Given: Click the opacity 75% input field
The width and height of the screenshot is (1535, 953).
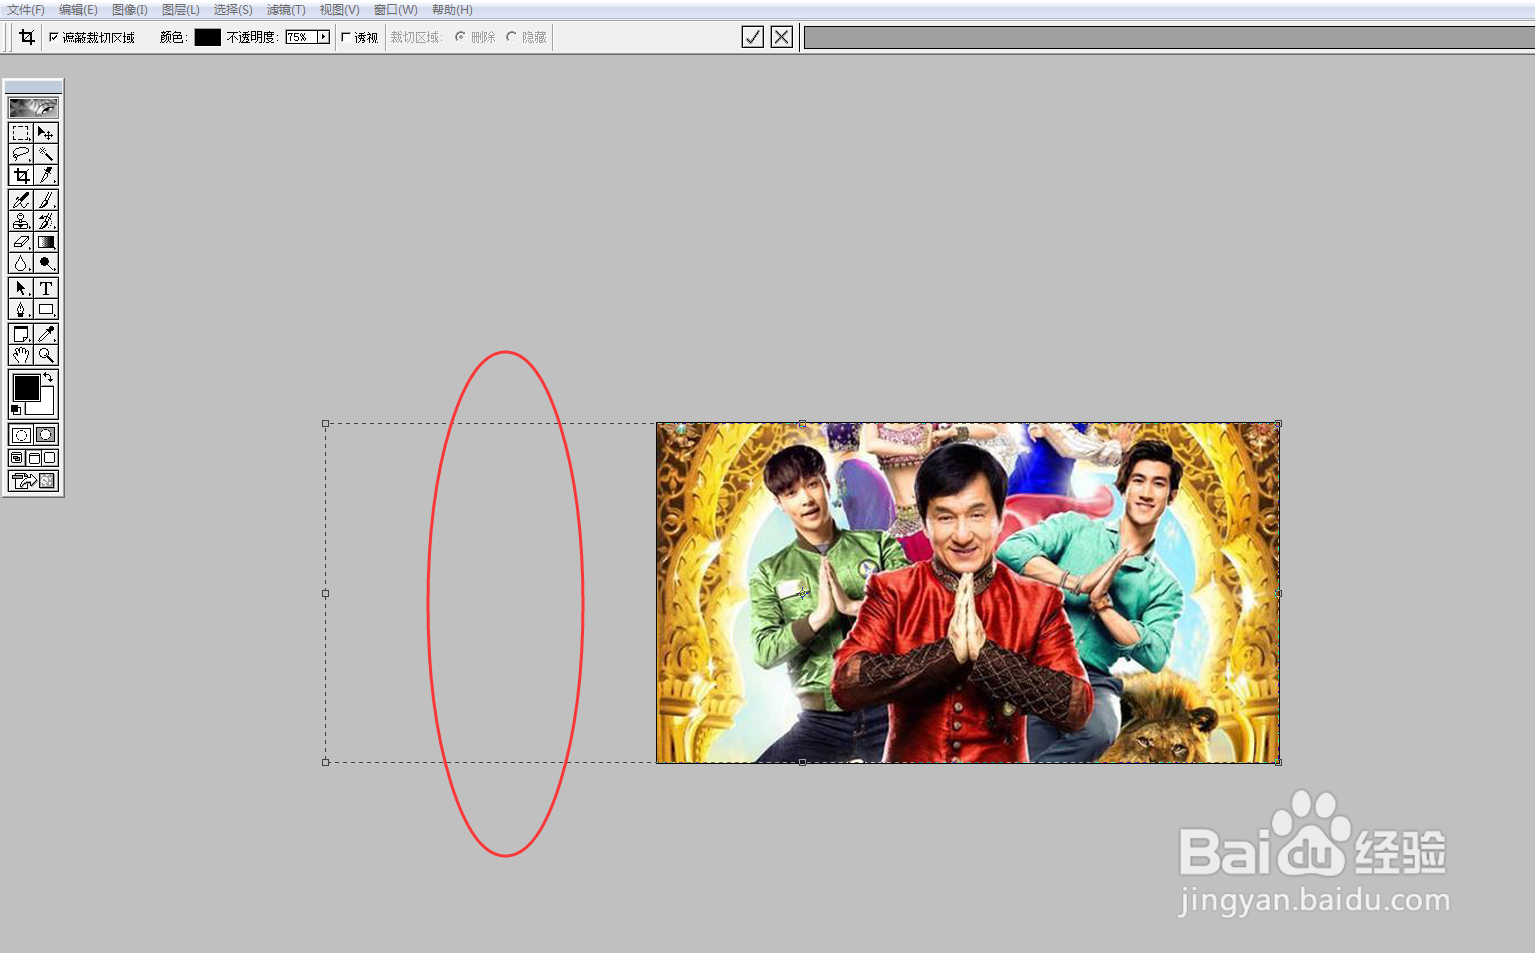Looking at the screenshot, I should [301, 37].
